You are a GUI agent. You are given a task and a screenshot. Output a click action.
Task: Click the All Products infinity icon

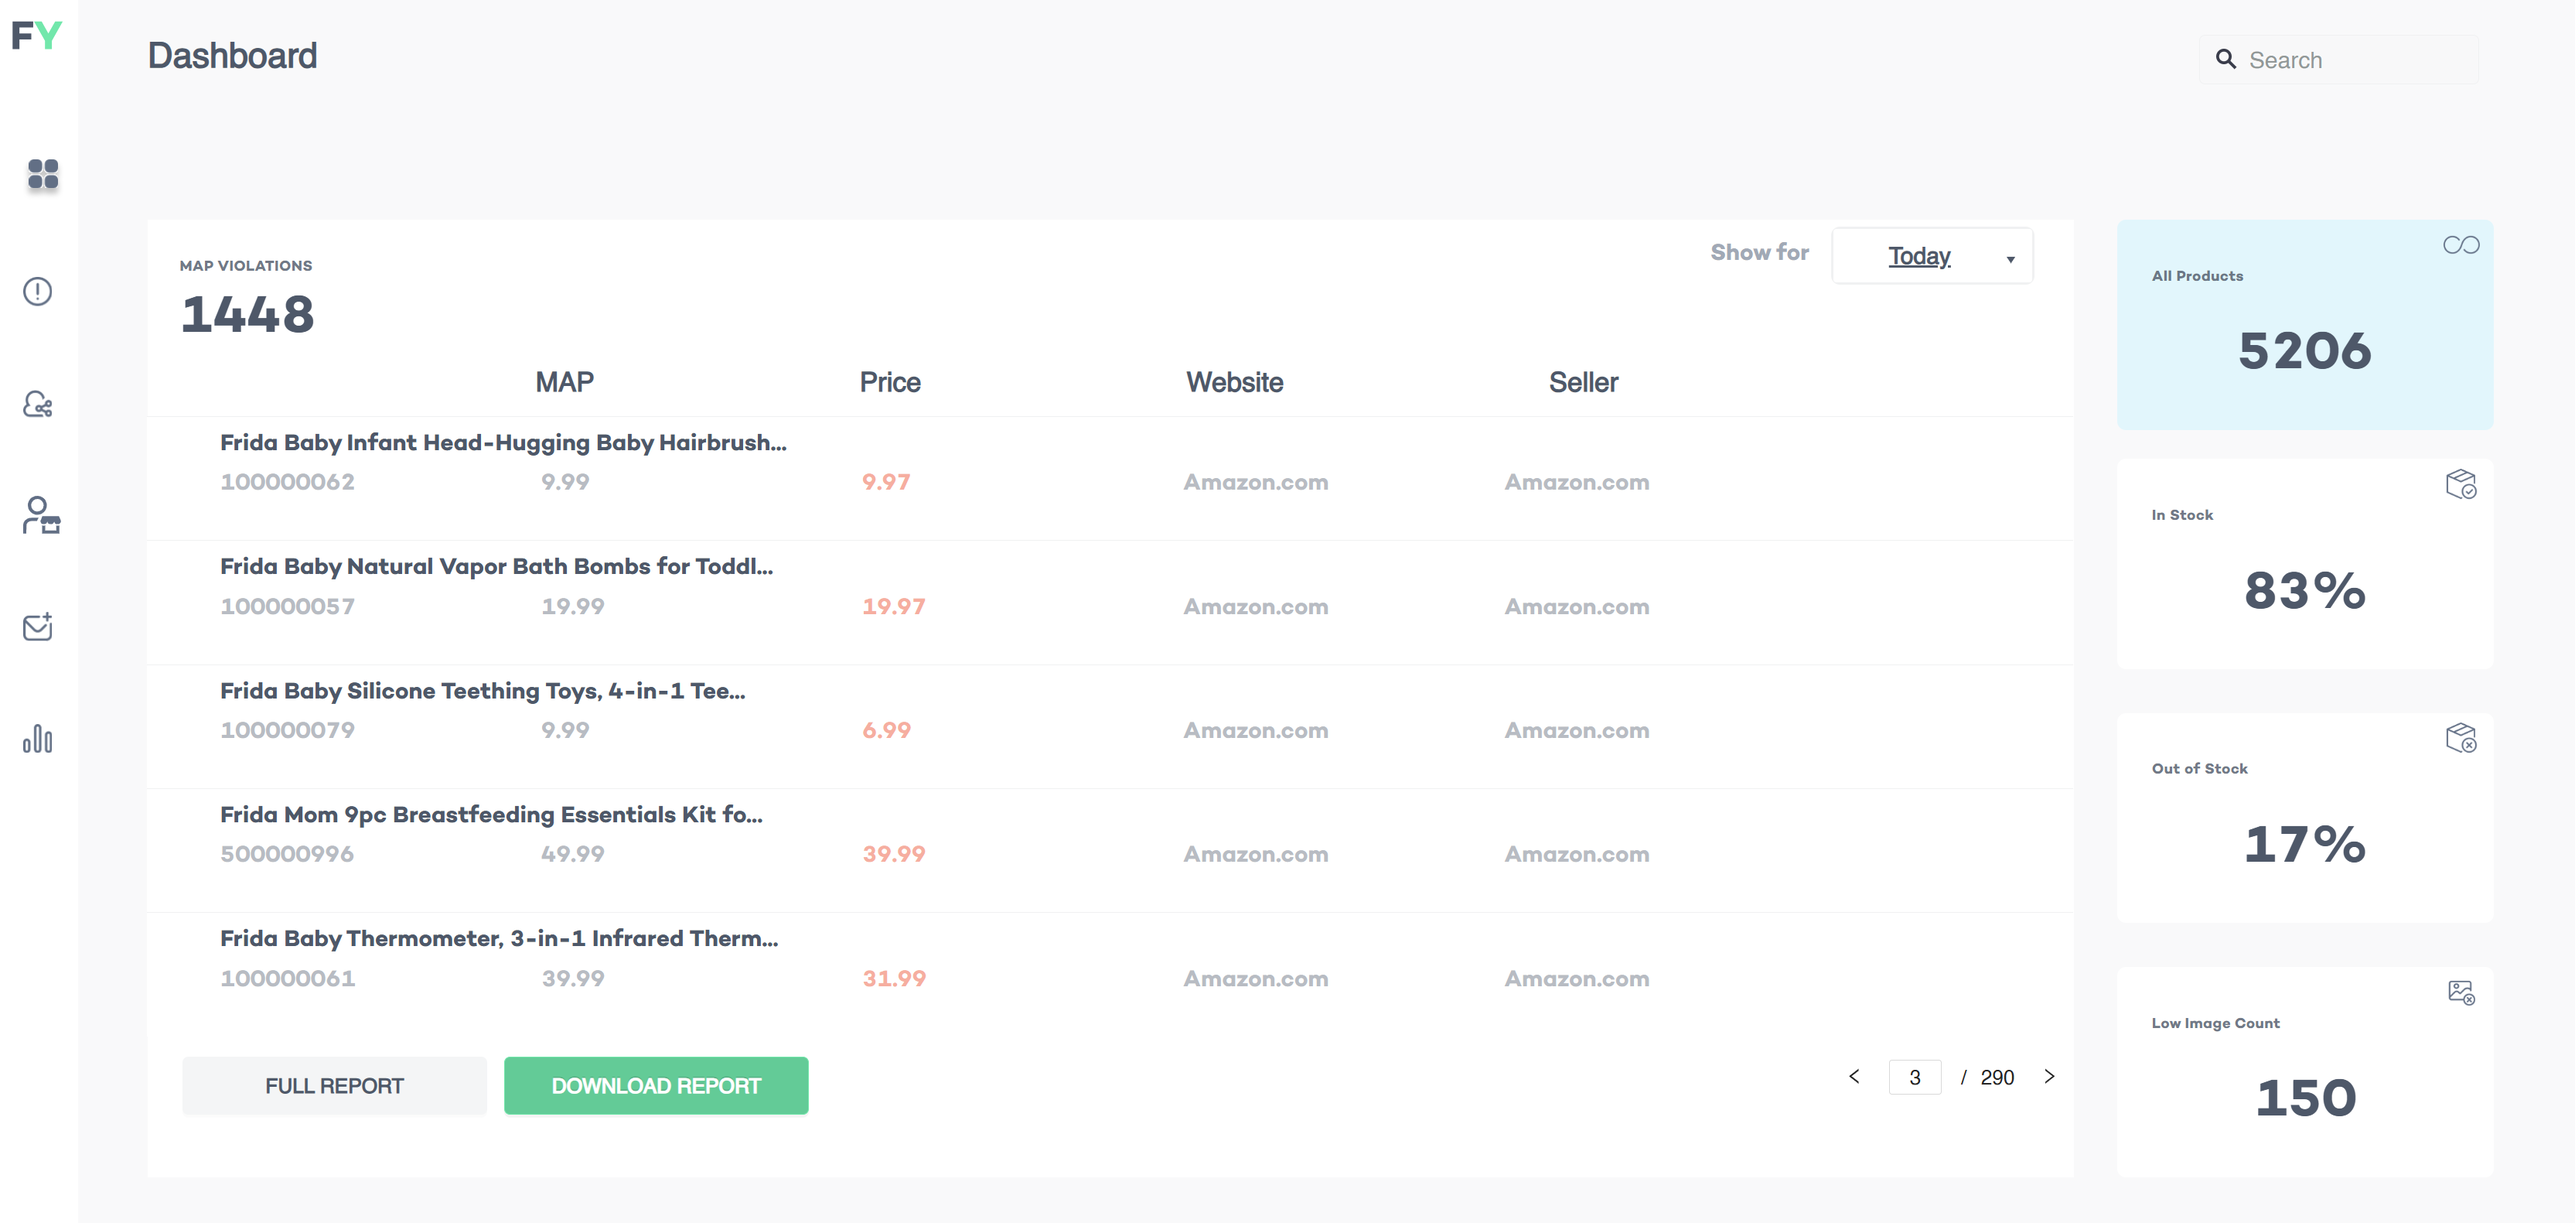2461,245
